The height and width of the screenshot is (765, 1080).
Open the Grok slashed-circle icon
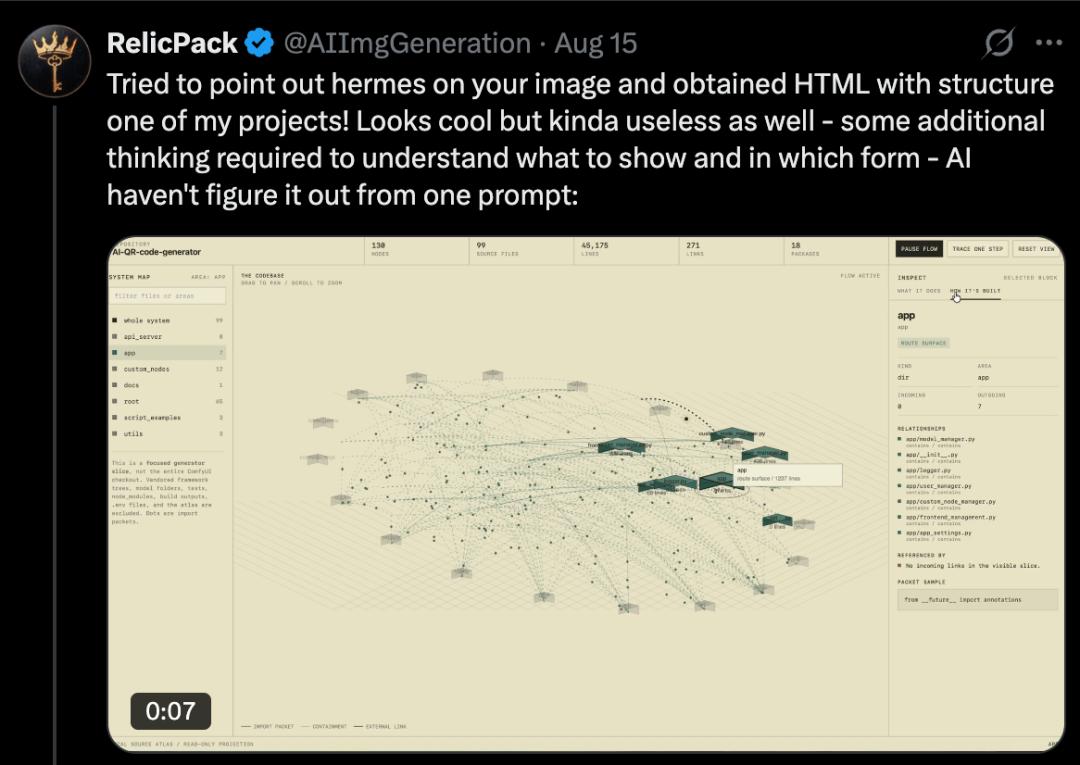pyautogui.click(x=998, y=43)
